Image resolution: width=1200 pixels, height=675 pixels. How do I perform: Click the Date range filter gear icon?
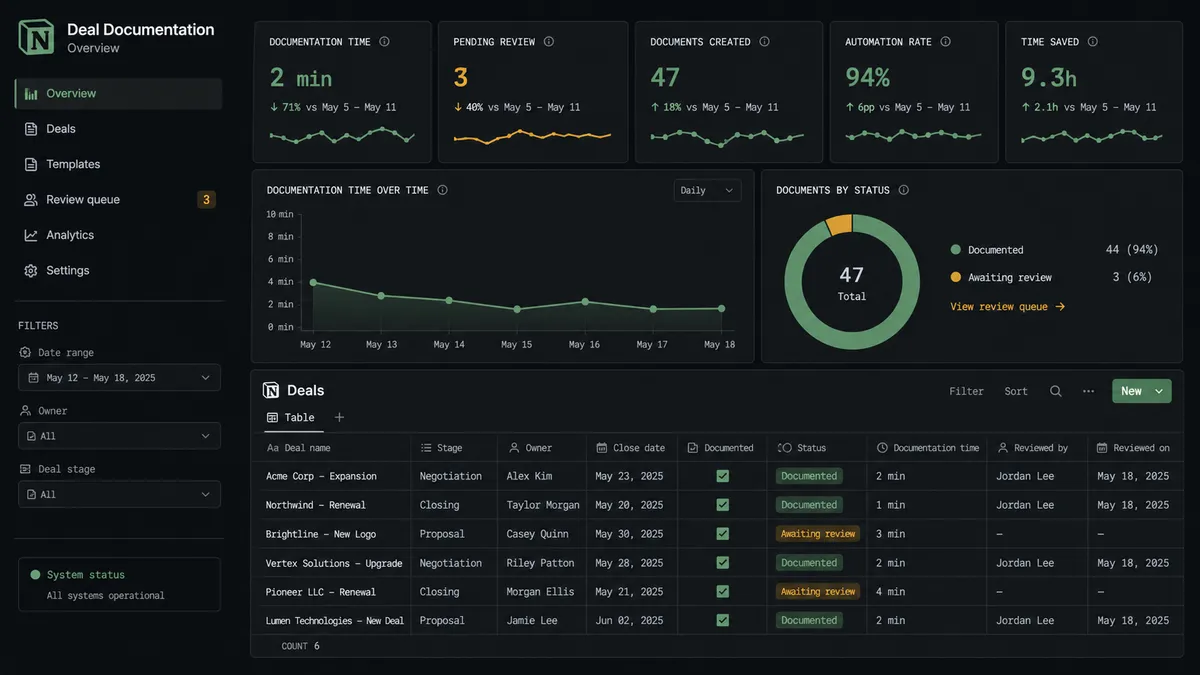click(25, 352)
